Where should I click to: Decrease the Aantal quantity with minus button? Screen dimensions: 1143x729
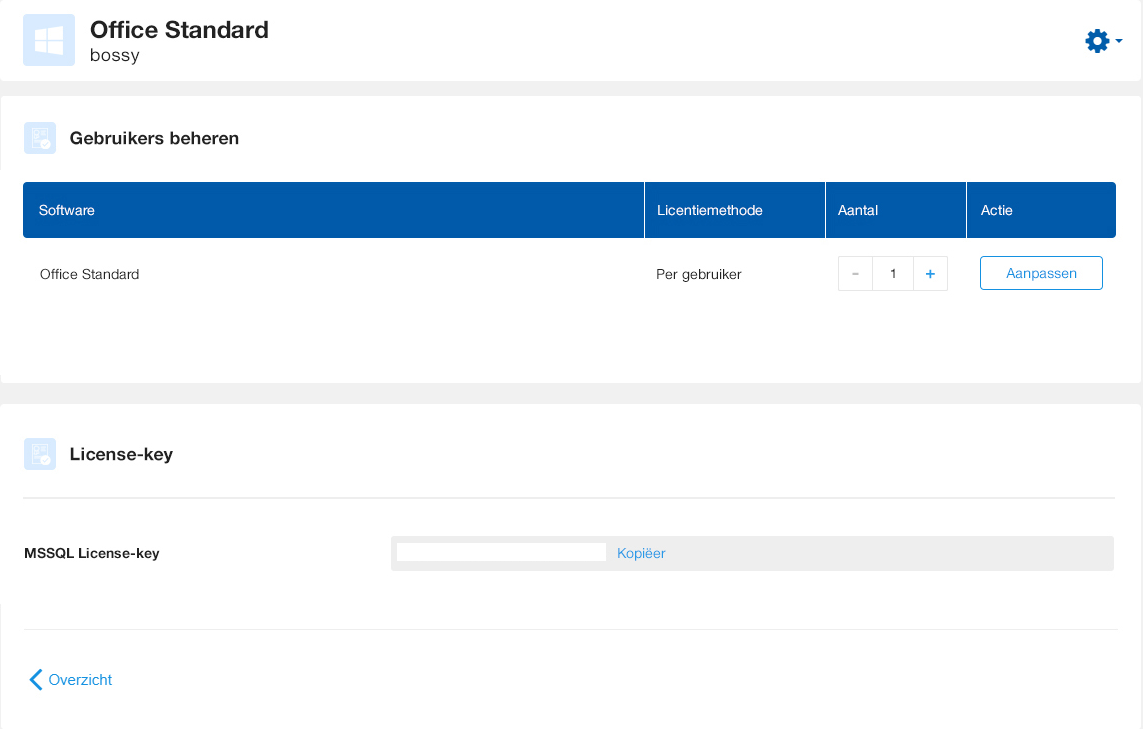[x=855, y=273]
